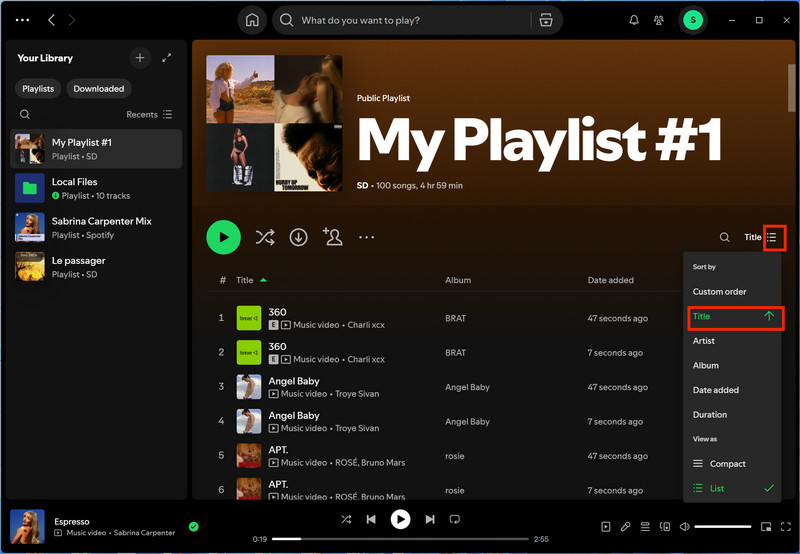Sort by Duration
This screenshot has width=800, height=554.
pos(733,415)
